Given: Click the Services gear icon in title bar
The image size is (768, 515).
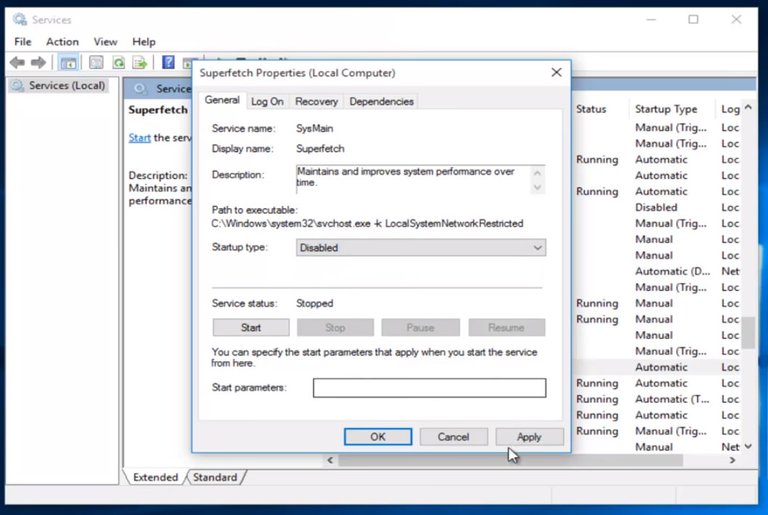Looking at the screenshot, I should [20, 20].
